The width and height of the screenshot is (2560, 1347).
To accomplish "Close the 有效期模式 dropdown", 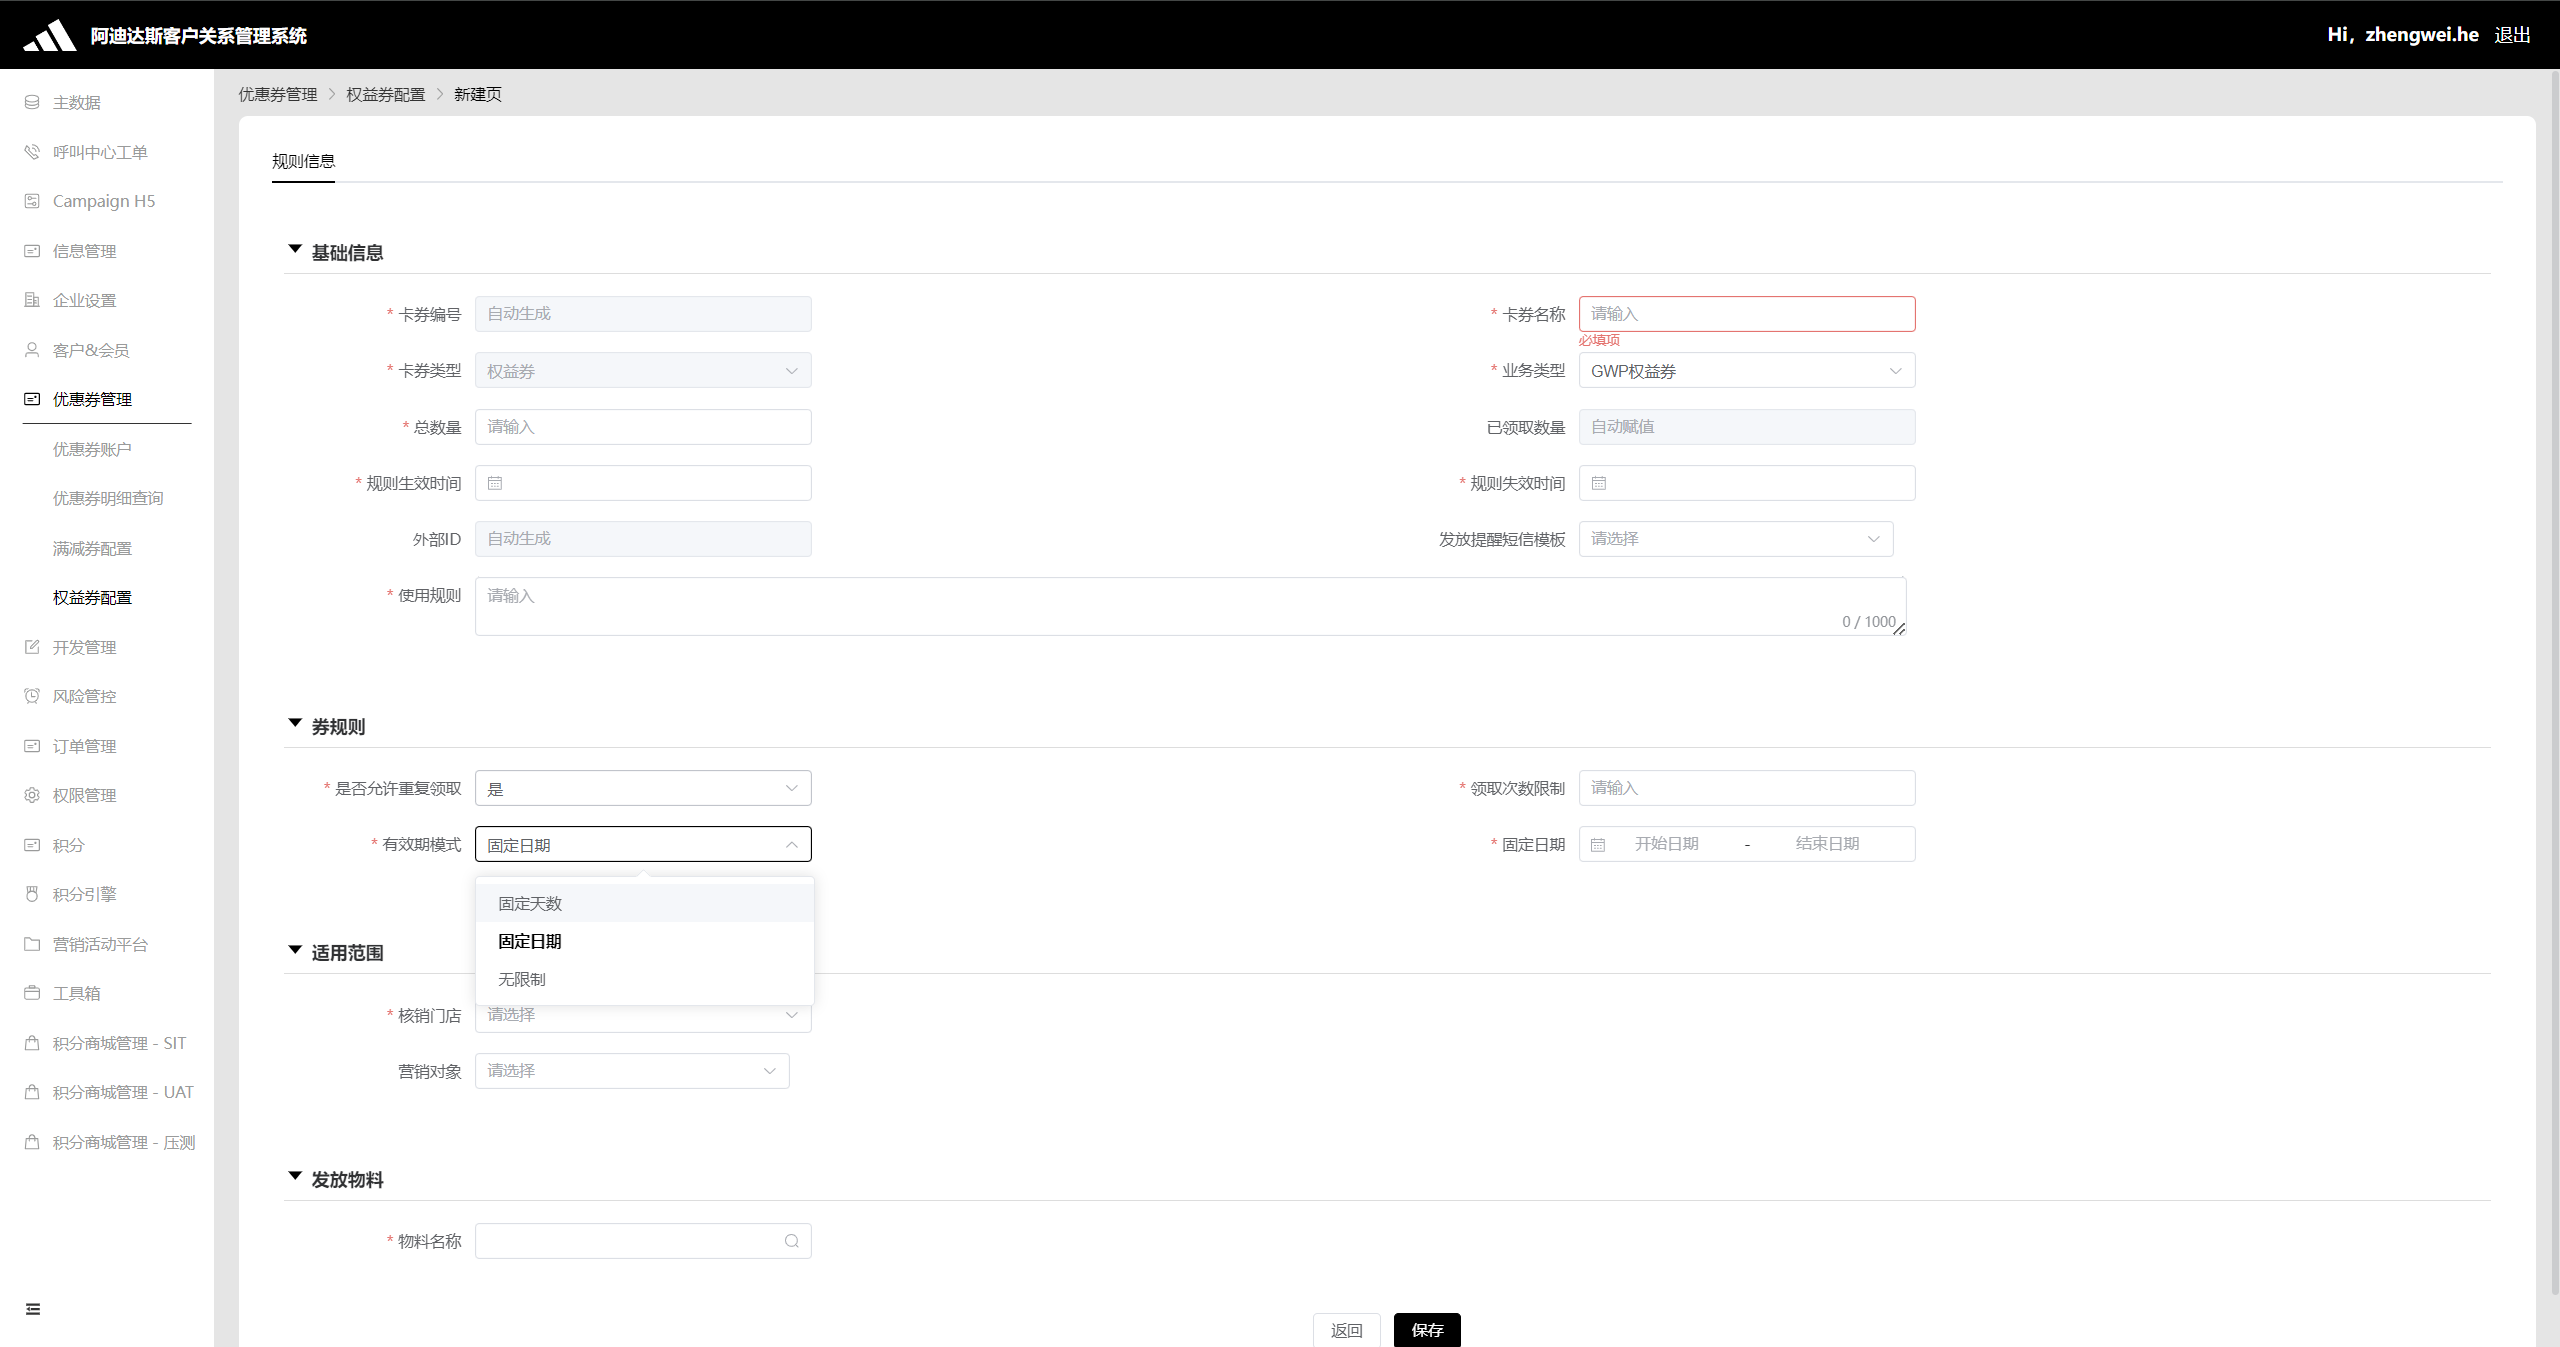I will point(643,845).
